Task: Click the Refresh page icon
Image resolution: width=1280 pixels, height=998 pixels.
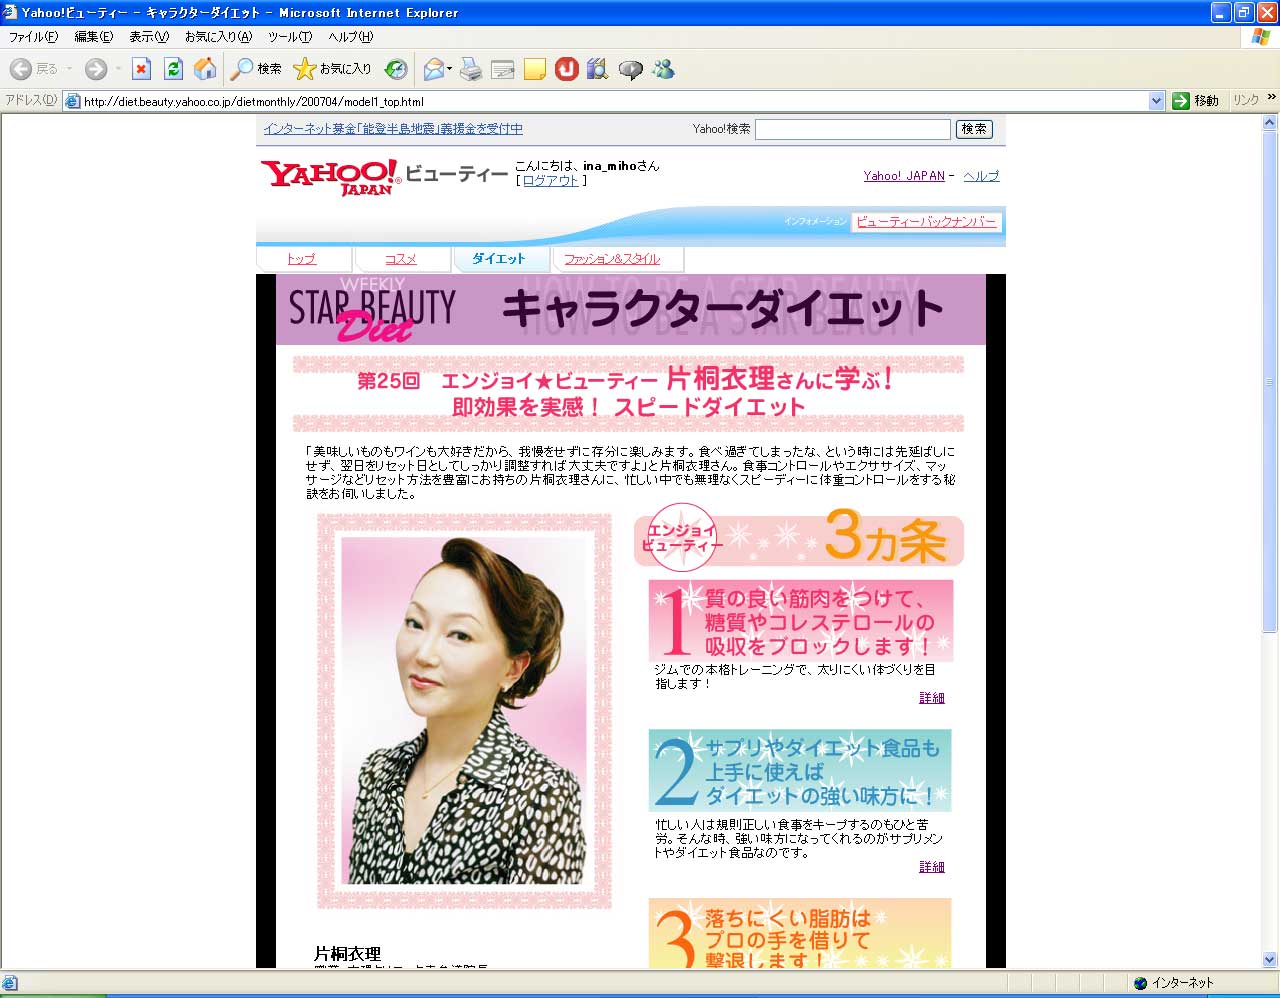Action: pyautogui.click(x=173, y=69)
